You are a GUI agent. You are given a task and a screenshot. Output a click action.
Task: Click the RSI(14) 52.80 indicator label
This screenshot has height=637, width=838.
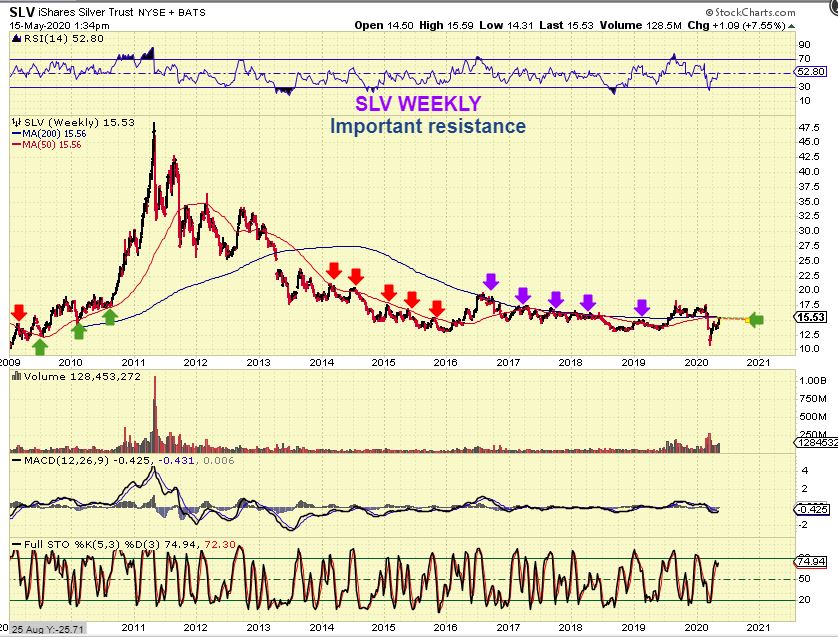pyautogui.click(x=64, y=38)
